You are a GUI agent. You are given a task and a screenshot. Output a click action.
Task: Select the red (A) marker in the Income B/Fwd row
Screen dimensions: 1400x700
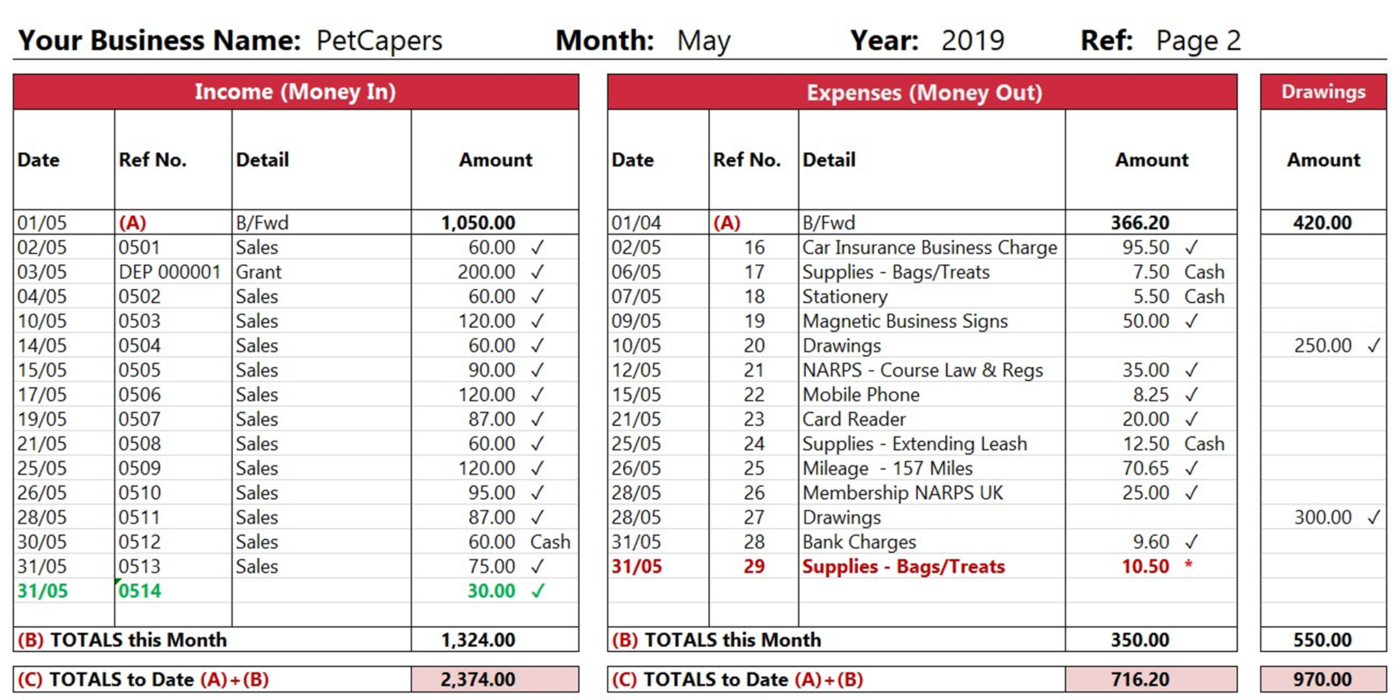pyautogui.click(x=133, y=223)
